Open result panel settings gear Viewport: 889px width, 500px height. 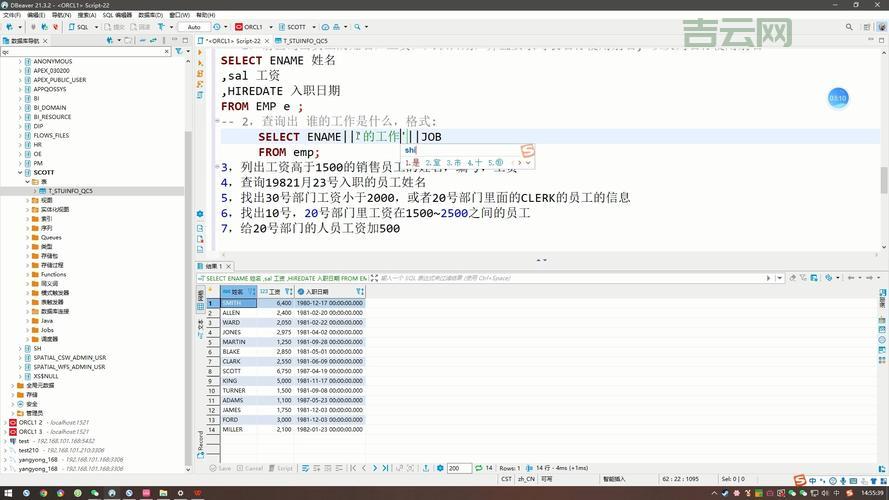440,468
